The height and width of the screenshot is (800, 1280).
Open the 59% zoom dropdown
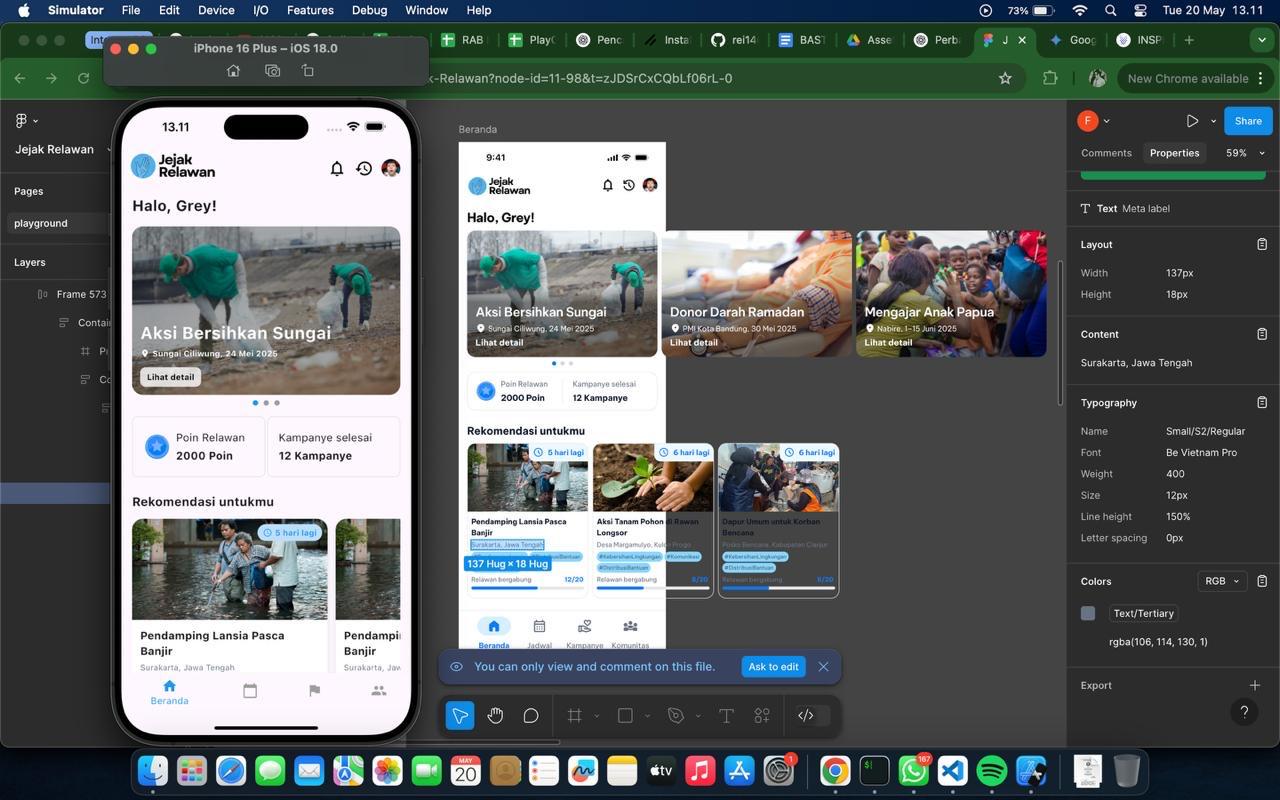coord(1245,153)
